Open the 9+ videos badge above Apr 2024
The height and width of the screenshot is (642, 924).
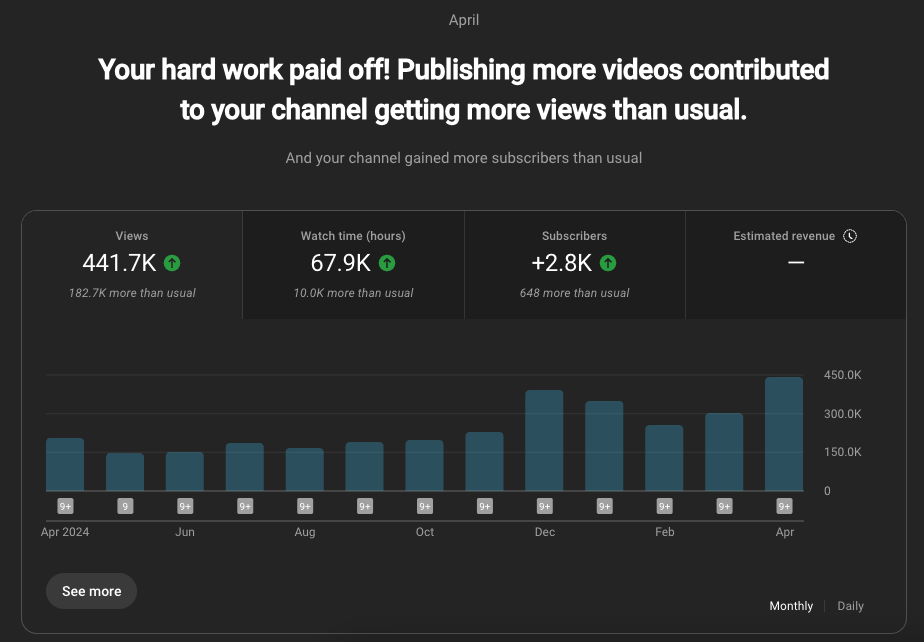[x=65, y=506]
